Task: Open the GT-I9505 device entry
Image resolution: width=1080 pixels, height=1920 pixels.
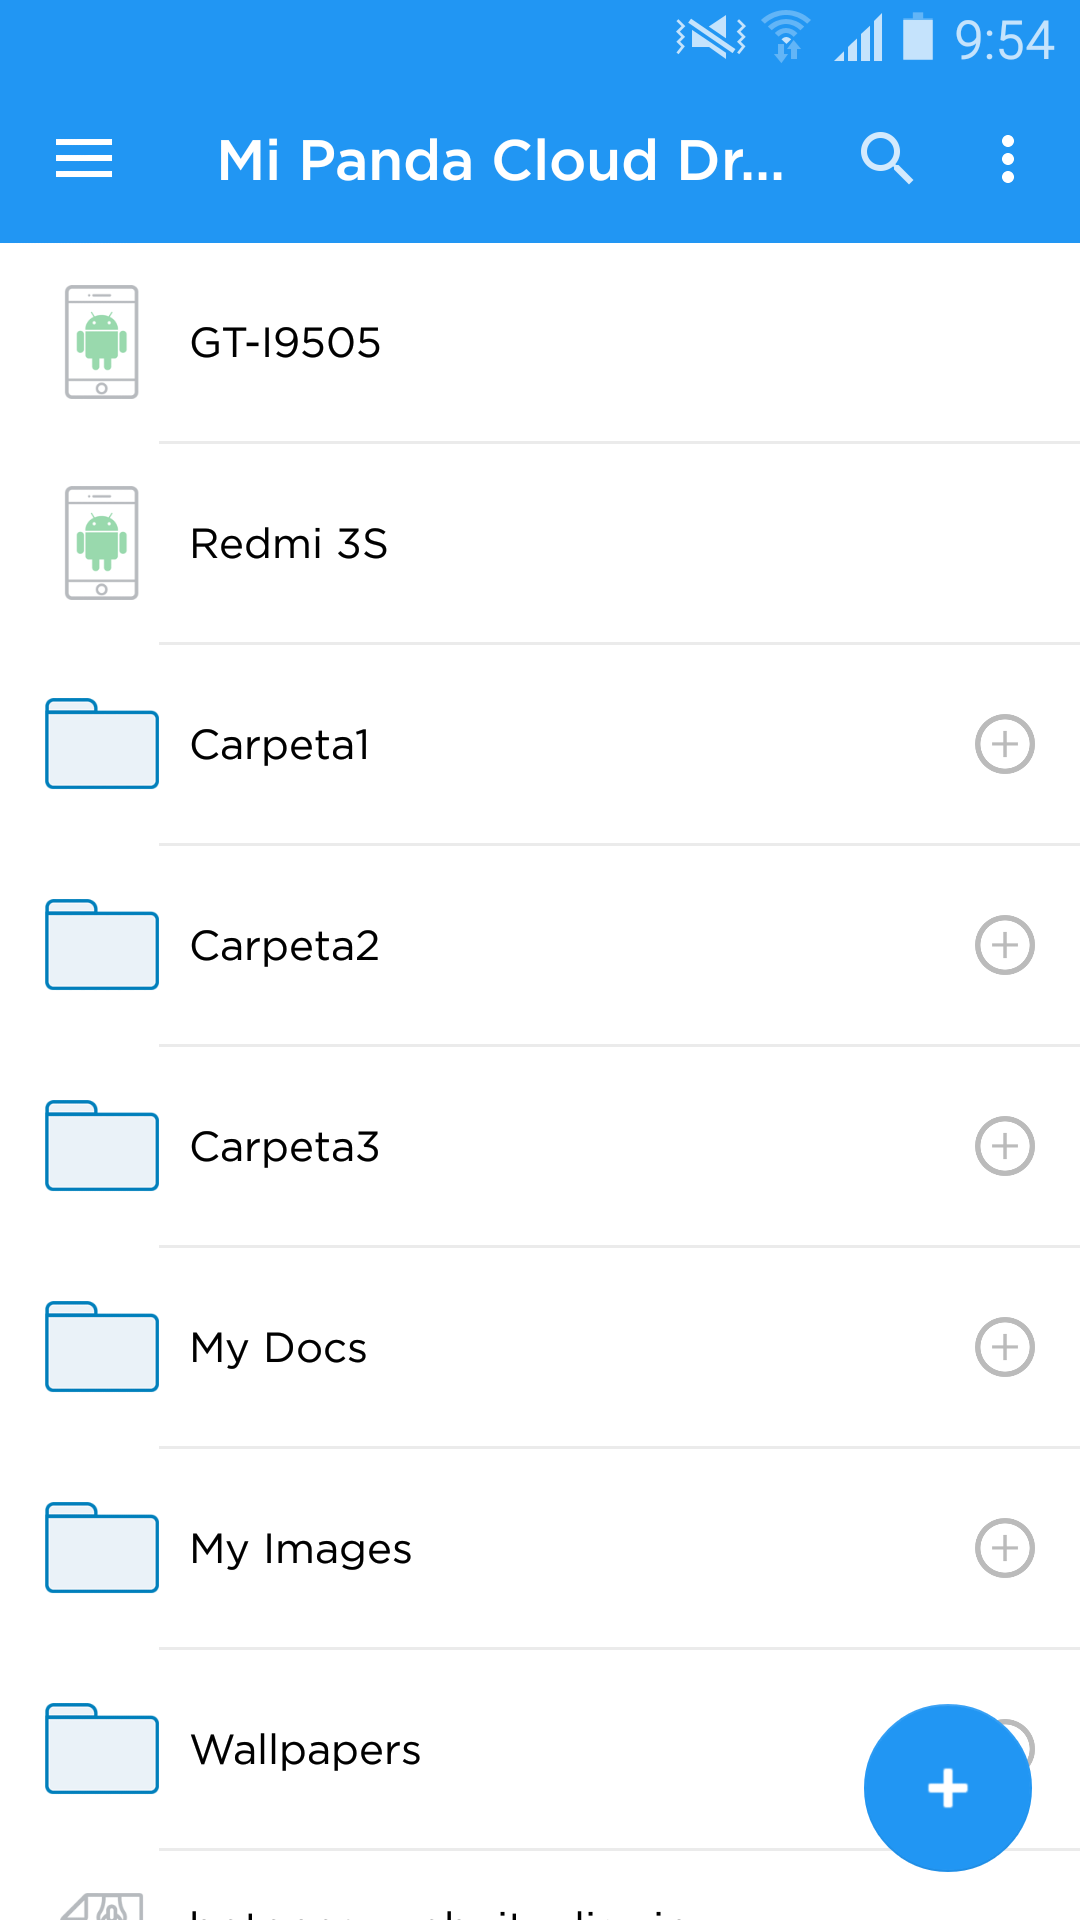Action: (x=540, y=342)
